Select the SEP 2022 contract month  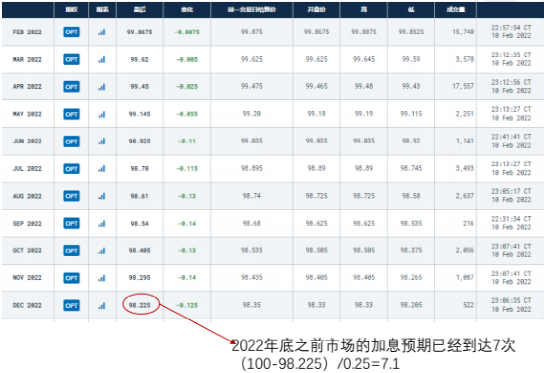pos(27,223)
